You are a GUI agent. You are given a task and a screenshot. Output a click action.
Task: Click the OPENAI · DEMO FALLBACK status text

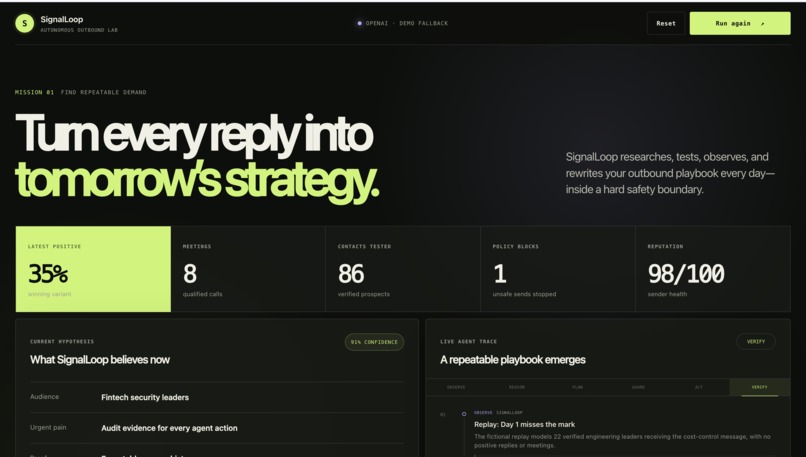(407, 23)
